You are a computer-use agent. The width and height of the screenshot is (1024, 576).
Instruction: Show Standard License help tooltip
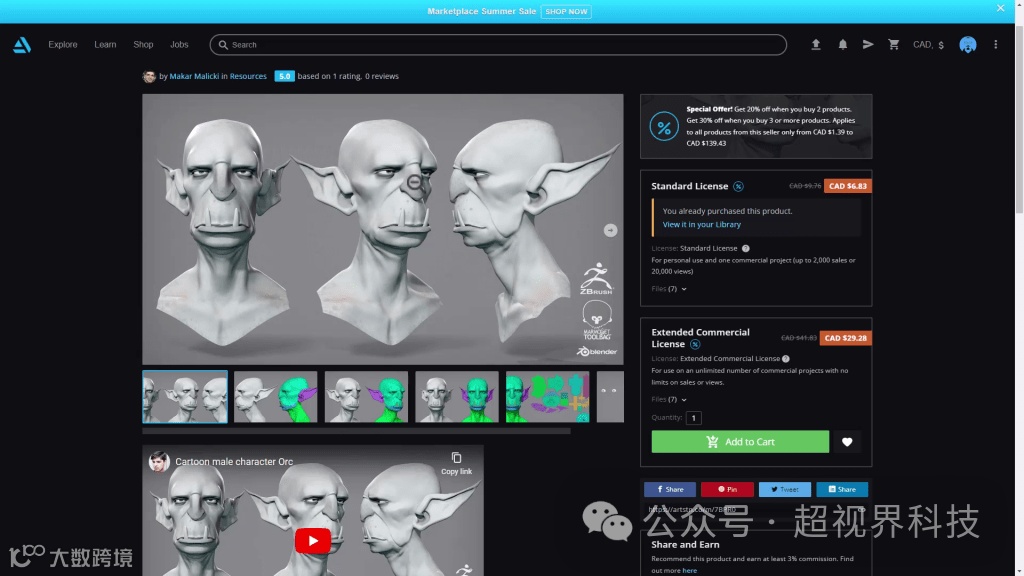(x=745, y=248)
